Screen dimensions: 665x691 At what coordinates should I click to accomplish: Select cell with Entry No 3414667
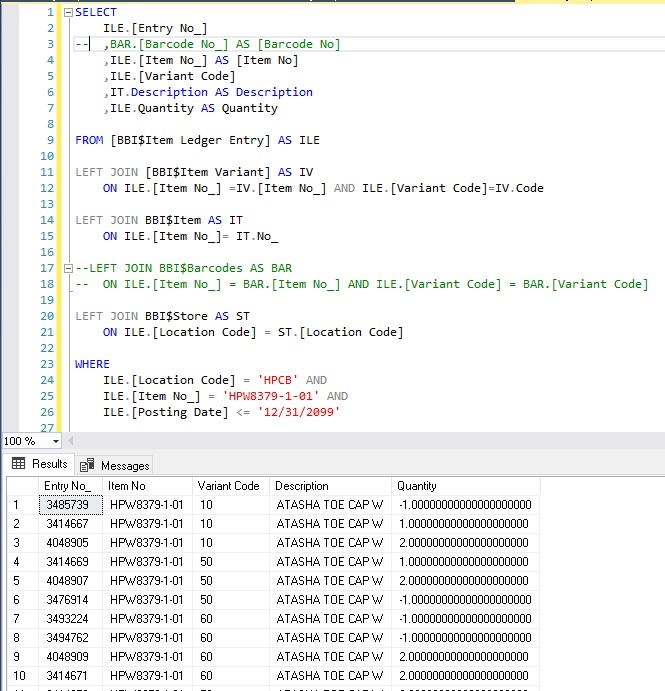(71, 524)
